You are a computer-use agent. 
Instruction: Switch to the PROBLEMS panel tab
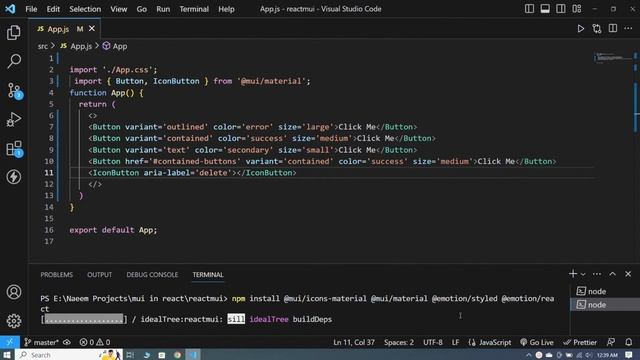pyautogui.click(x=56, y=275)
